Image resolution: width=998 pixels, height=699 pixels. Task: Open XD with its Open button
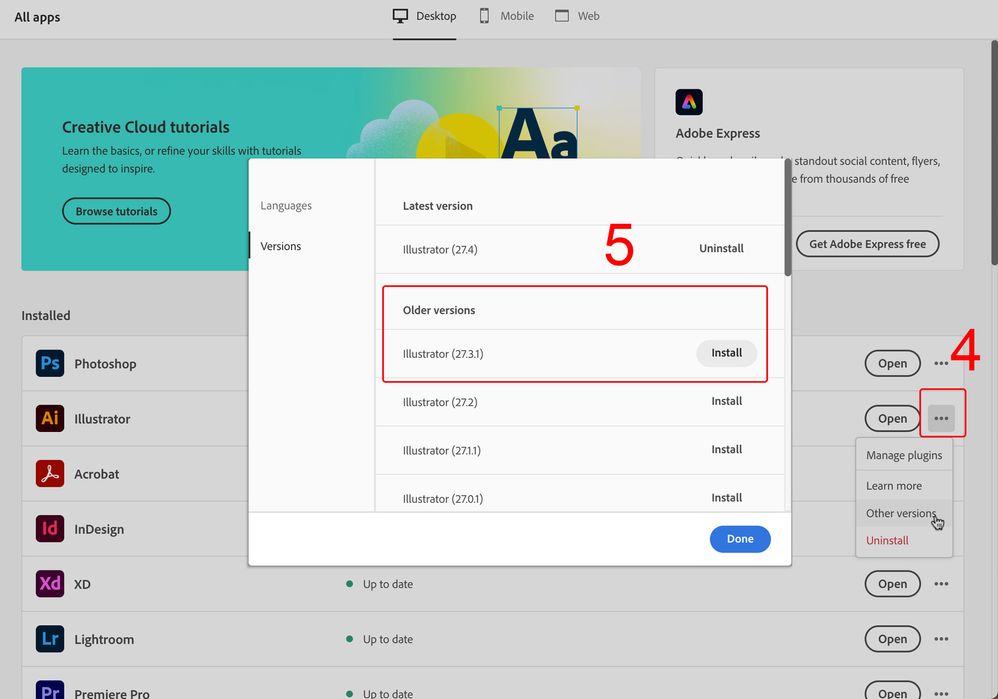point(892,584)
